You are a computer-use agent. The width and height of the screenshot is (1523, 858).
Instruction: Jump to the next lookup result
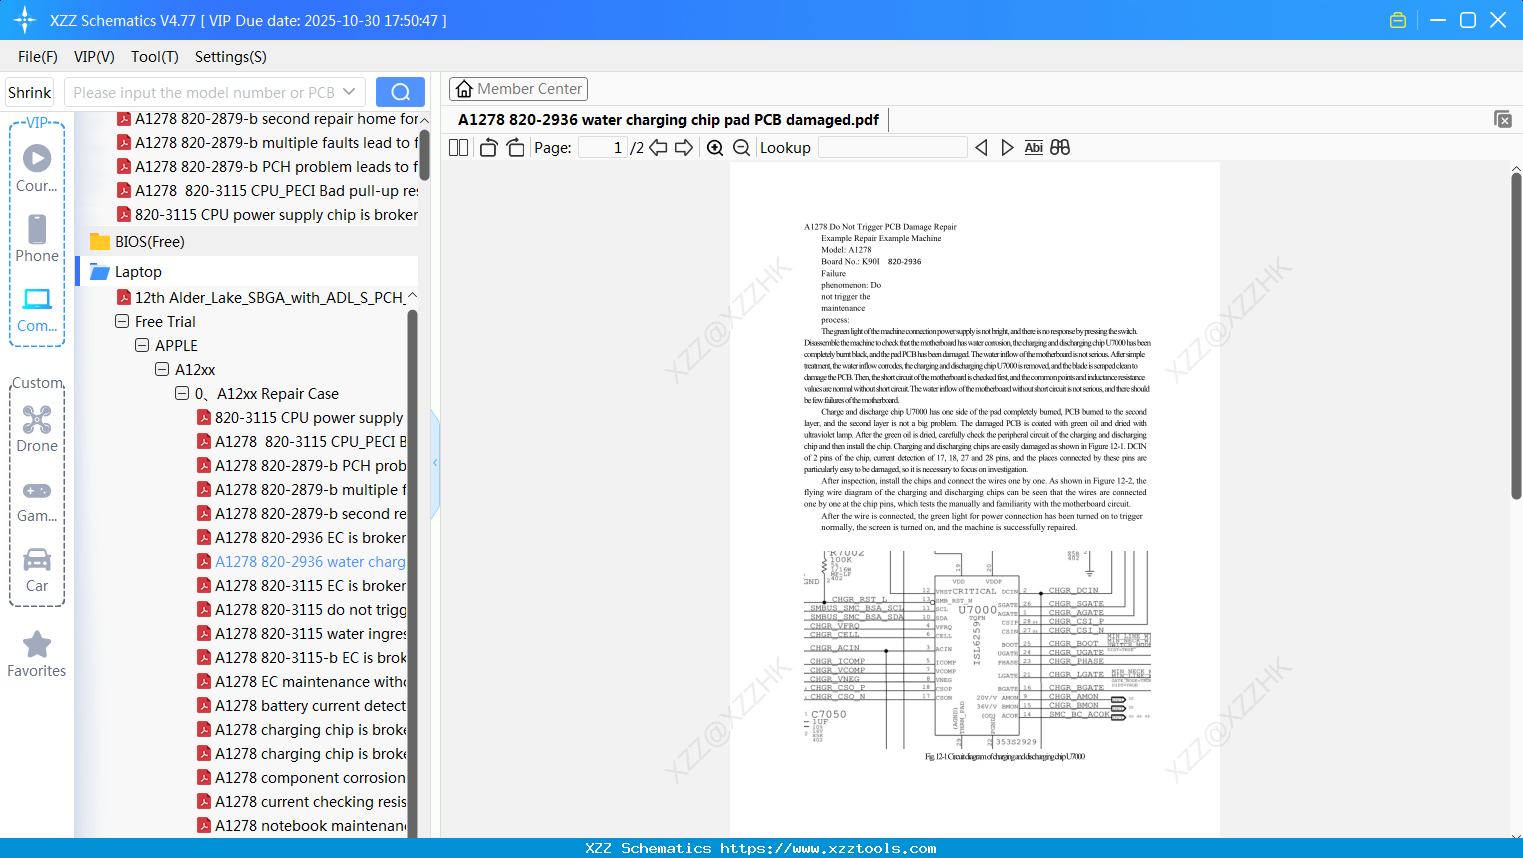point(1007,148)
